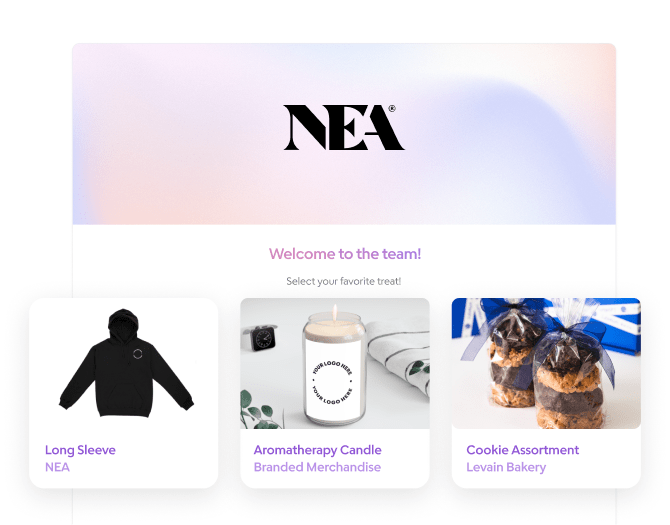Click the Select your favorite treat text
Viewport: 670px width, 525px height.
click(344, 281)
